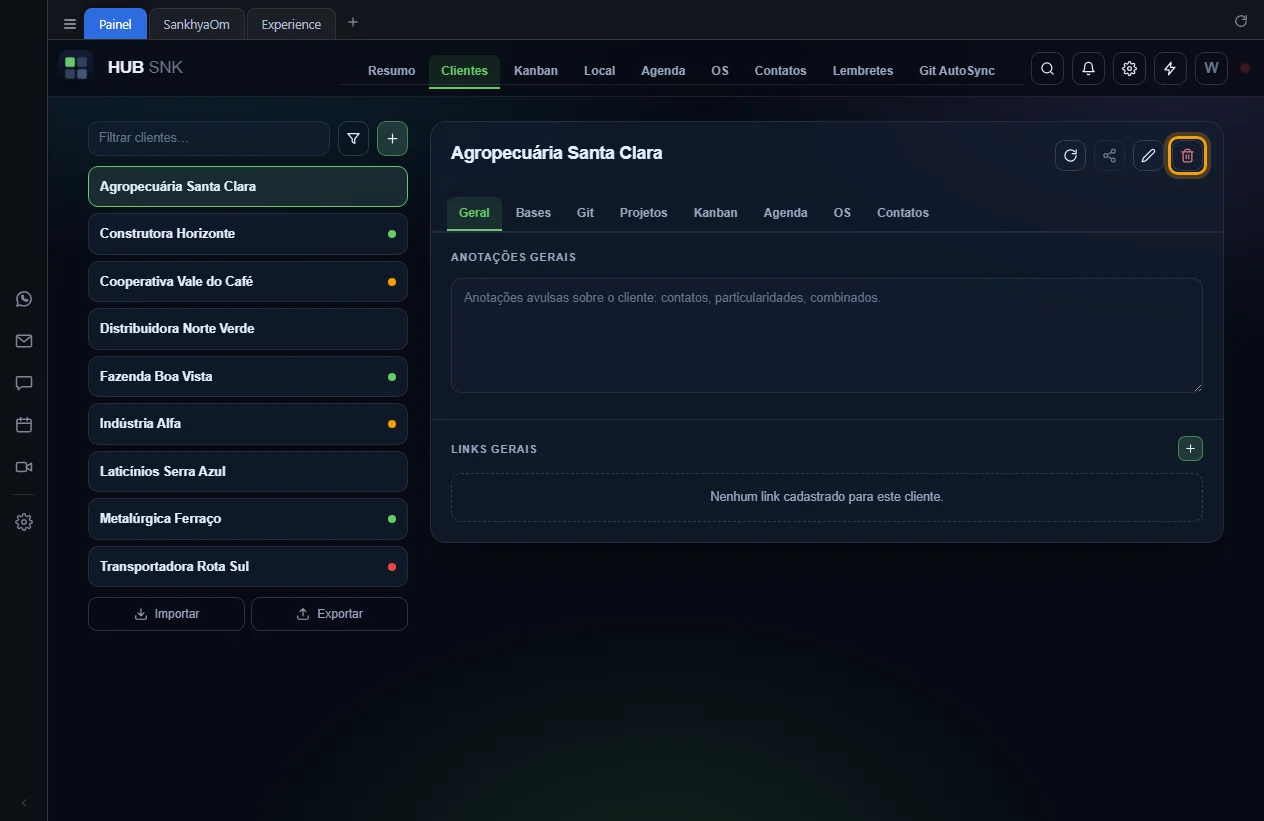
Task: Open Git AutoSync in top navigation
Action: (957, 71)
